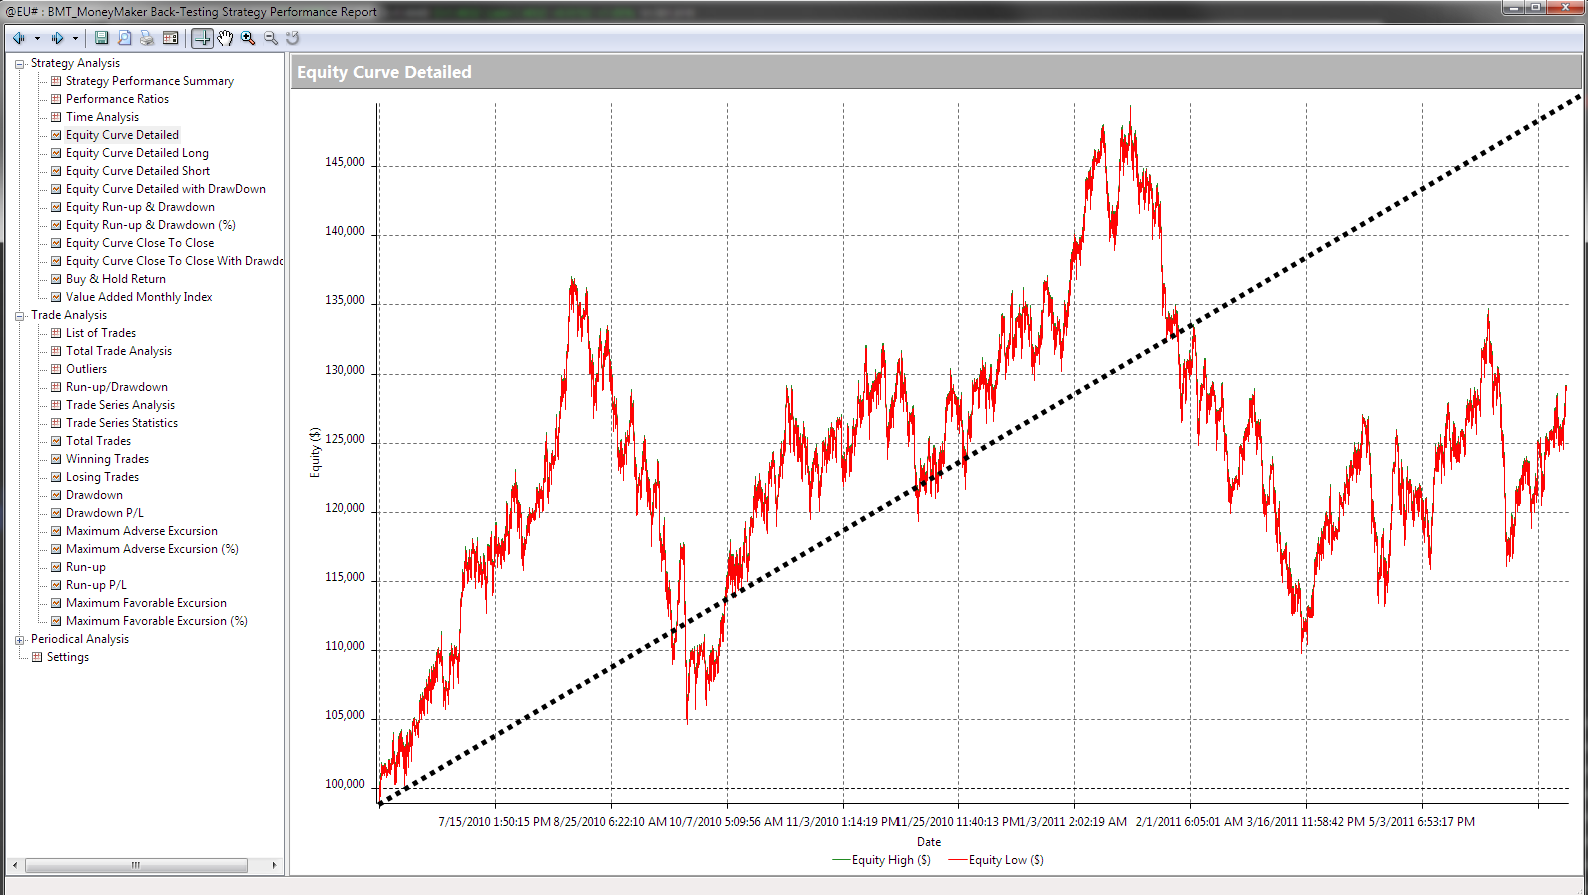Click the Forward navigation arrow icon
The width and height of the screenshot is (1588, 895).
[57, 38]
